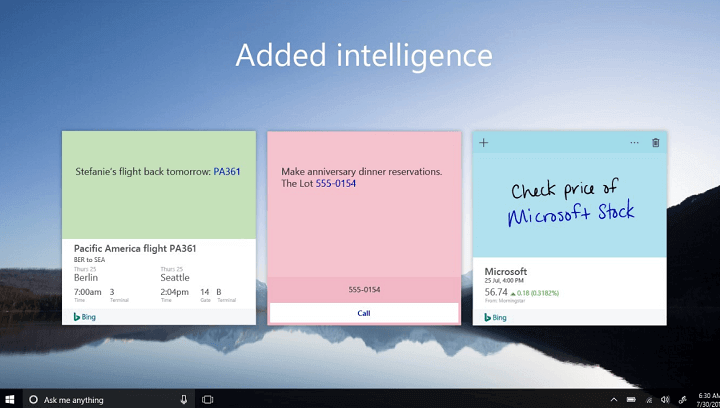The width and height of the screenshot is (720, 408).
Task: Click 'BER to SEA' route text
Action: click(x=90, y=260)
